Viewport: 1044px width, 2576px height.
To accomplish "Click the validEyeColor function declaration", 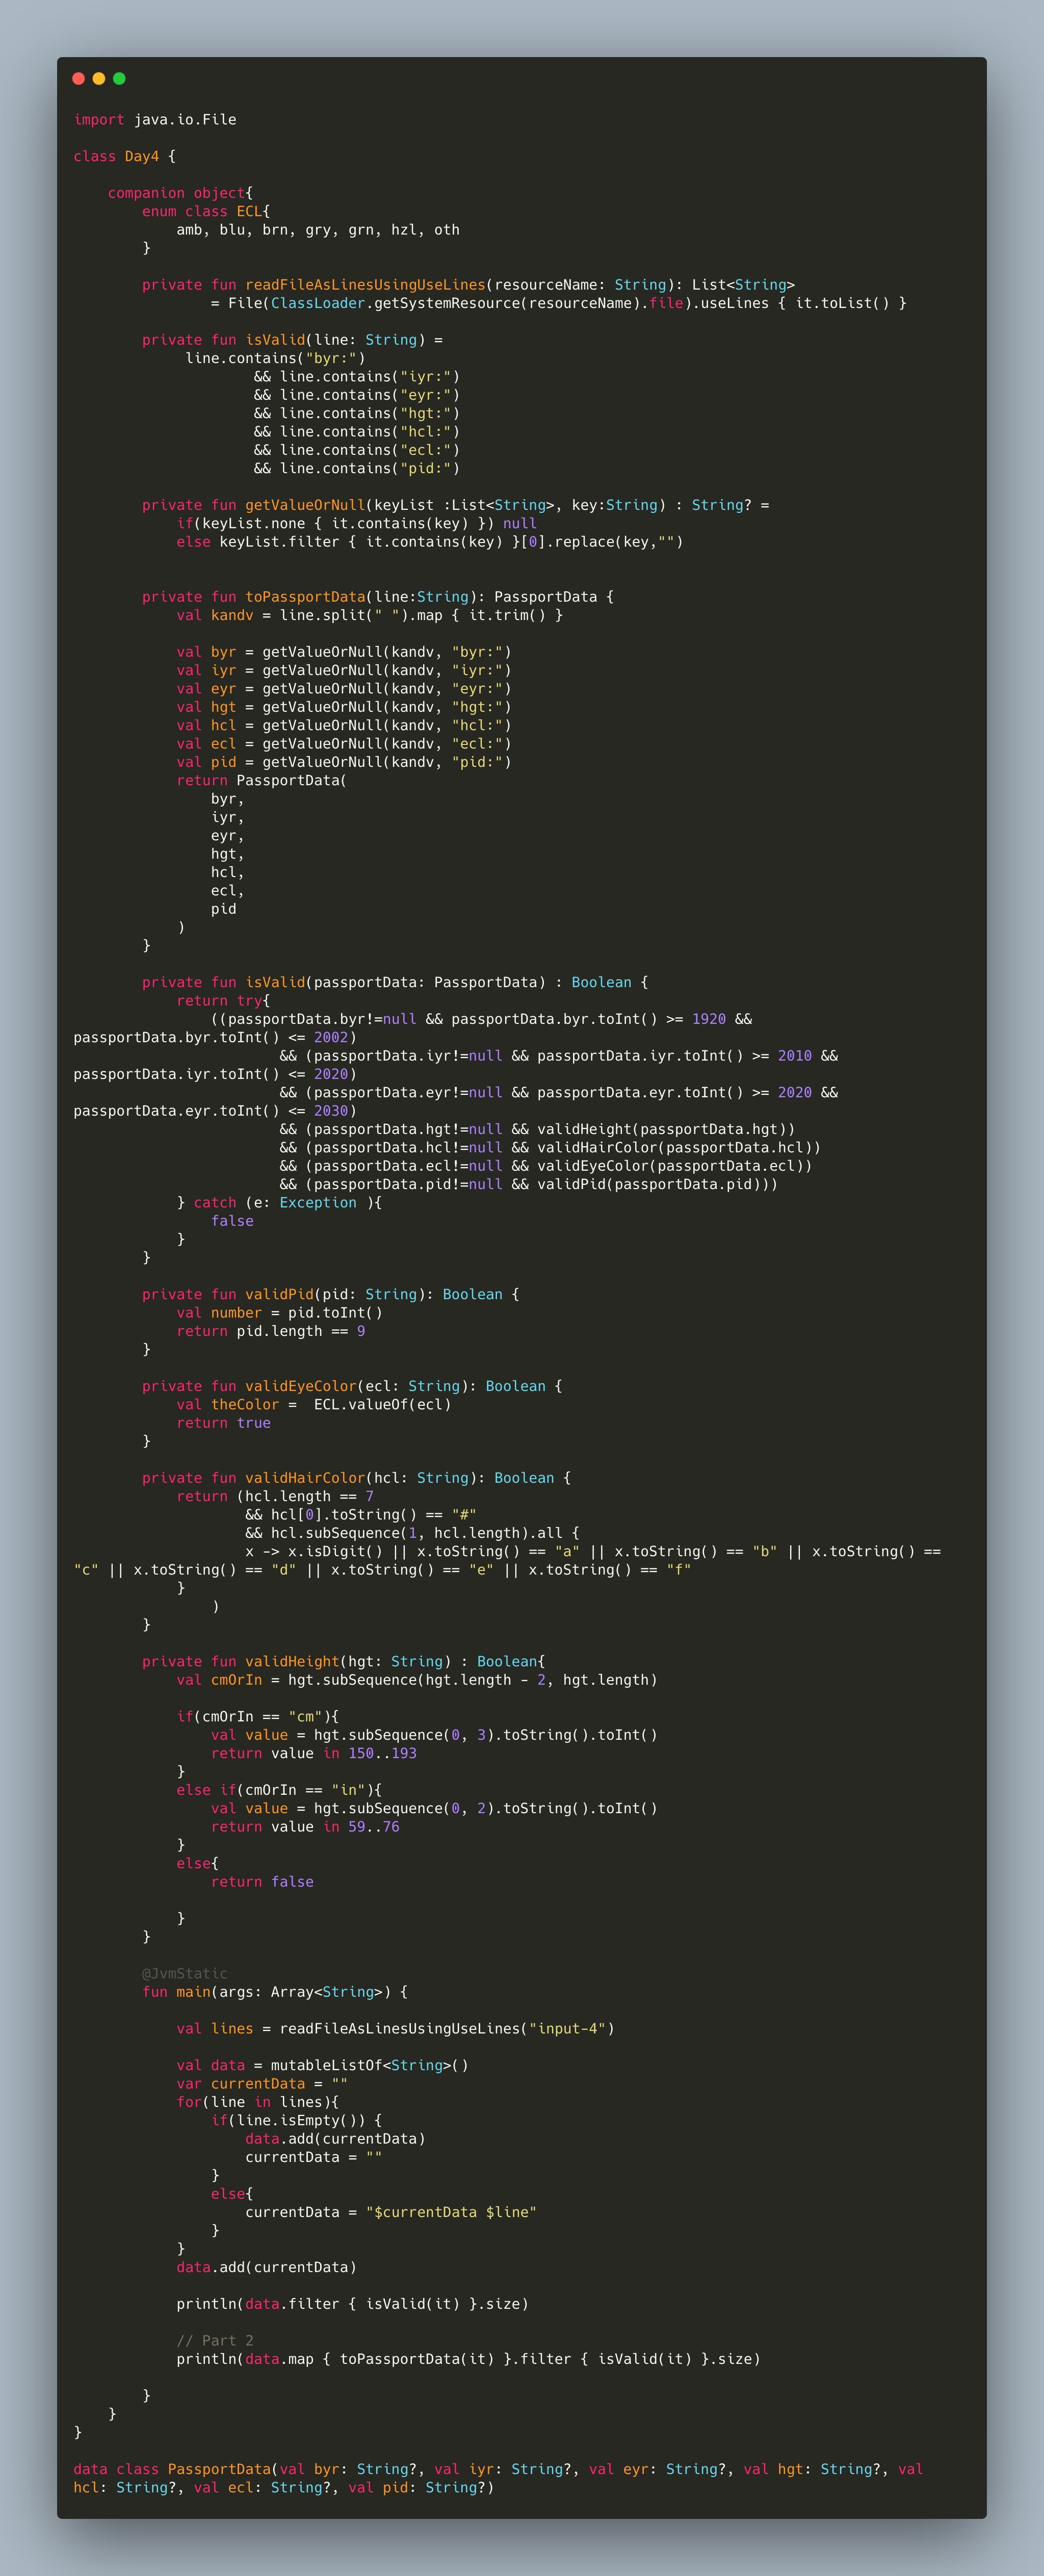I will click(x=352, y=1386).
